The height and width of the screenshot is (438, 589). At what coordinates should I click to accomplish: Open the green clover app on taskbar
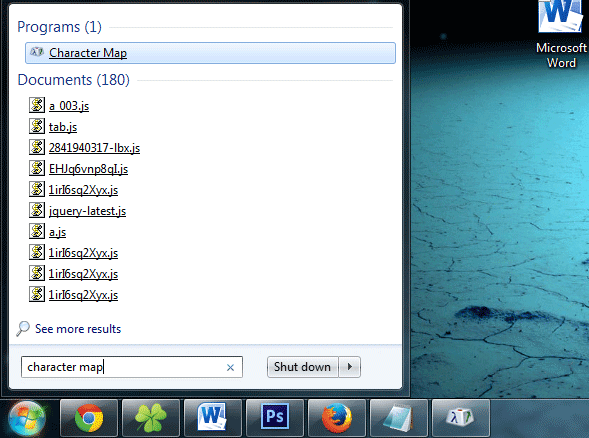pos(151,418)
